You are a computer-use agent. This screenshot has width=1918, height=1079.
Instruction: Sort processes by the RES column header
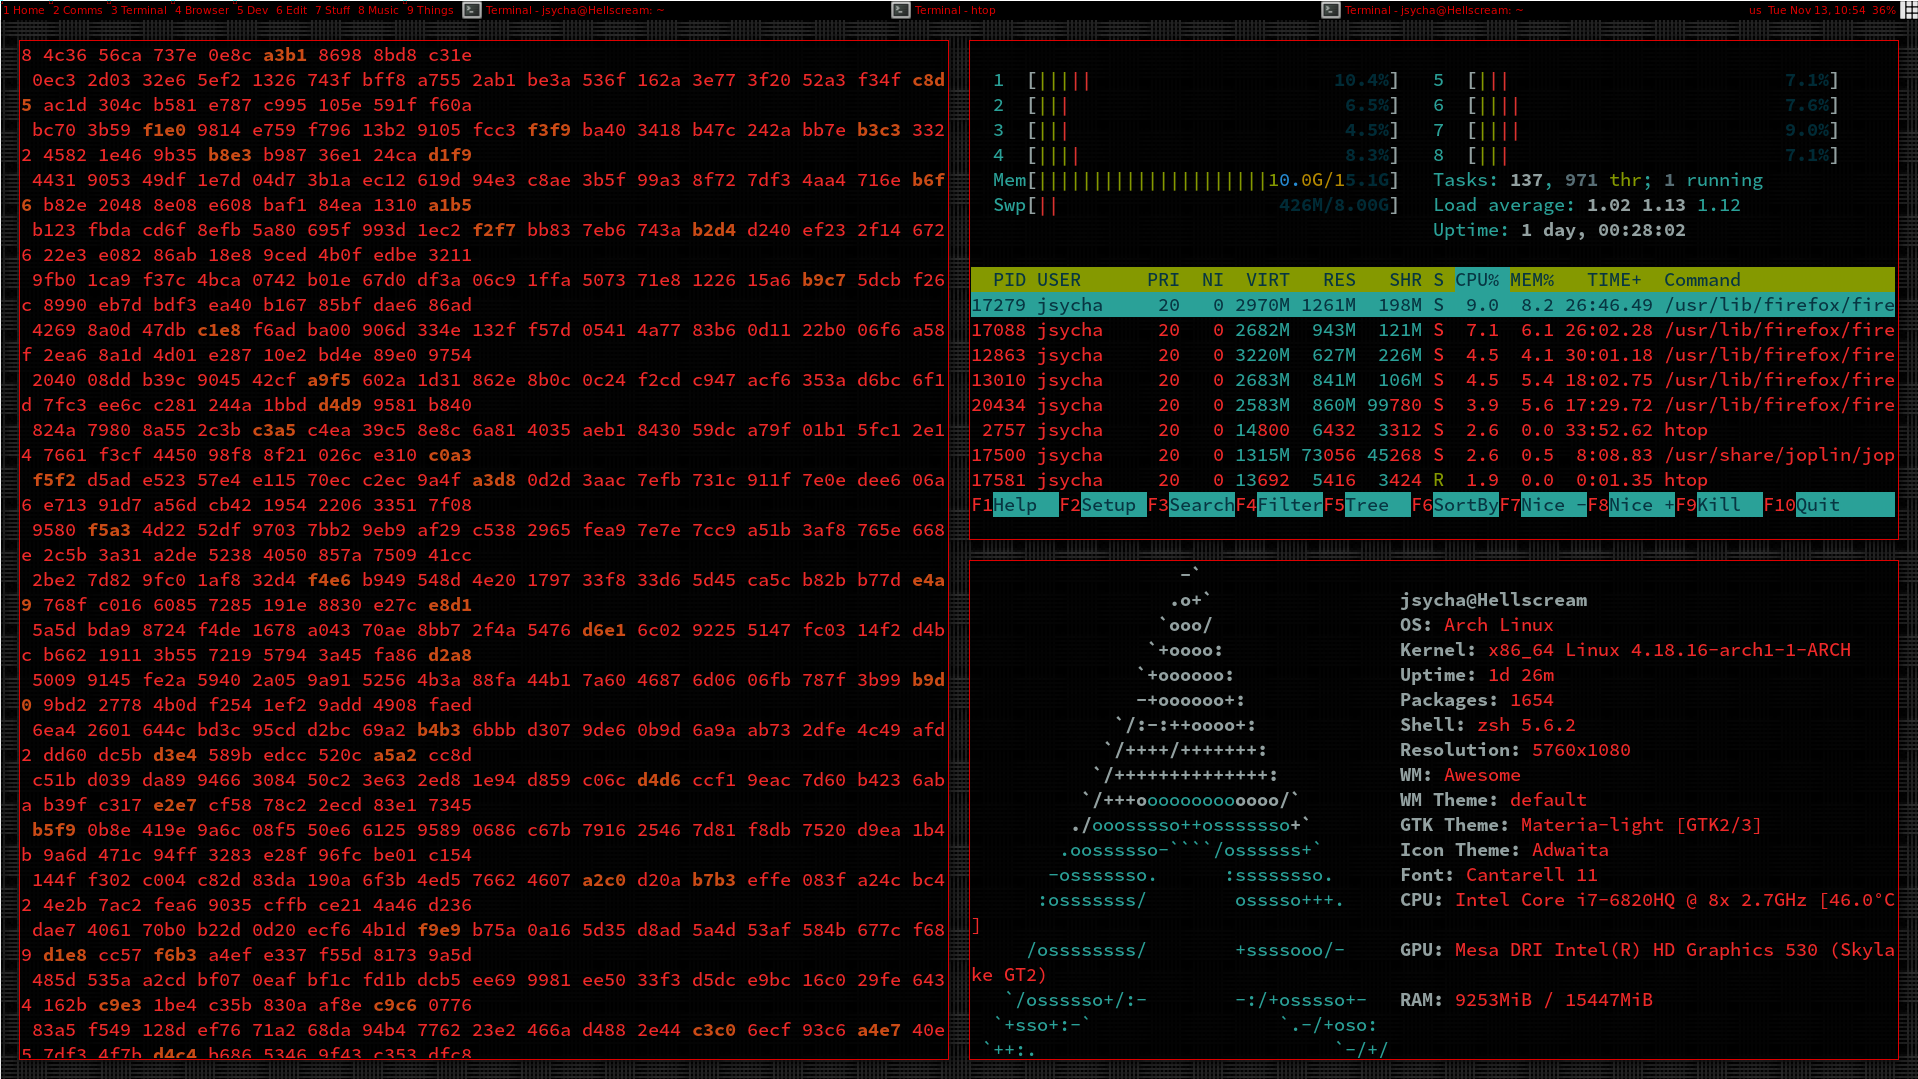[1339, 280]
